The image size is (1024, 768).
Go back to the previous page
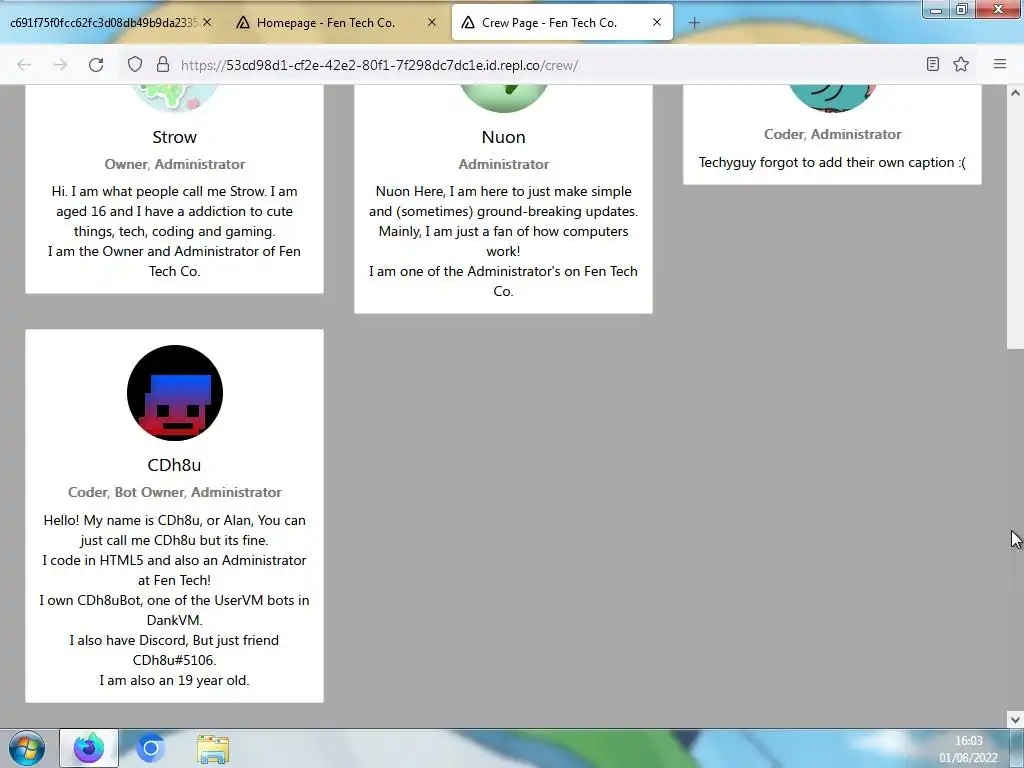[24, 65]
